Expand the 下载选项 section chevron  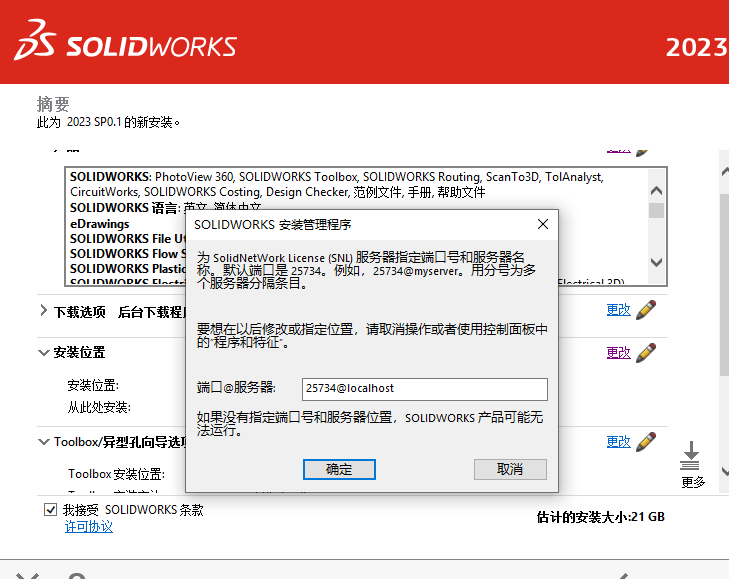43,311
